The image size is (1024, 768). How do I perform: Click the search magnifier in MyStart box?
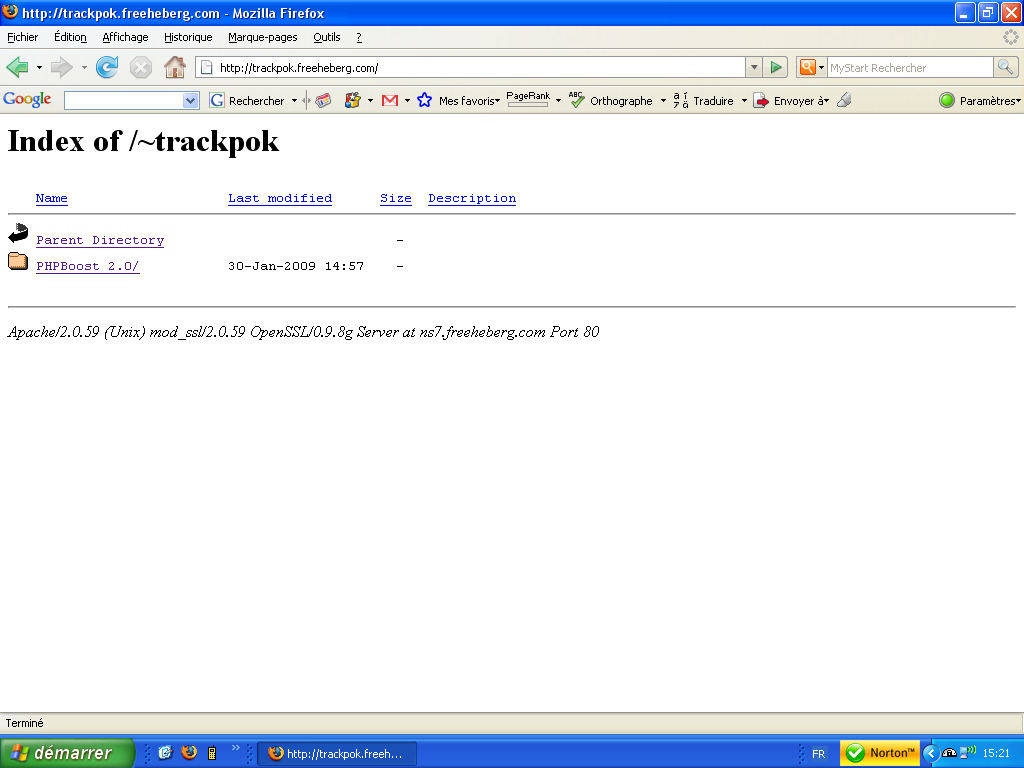click(x=1005, y=68)
